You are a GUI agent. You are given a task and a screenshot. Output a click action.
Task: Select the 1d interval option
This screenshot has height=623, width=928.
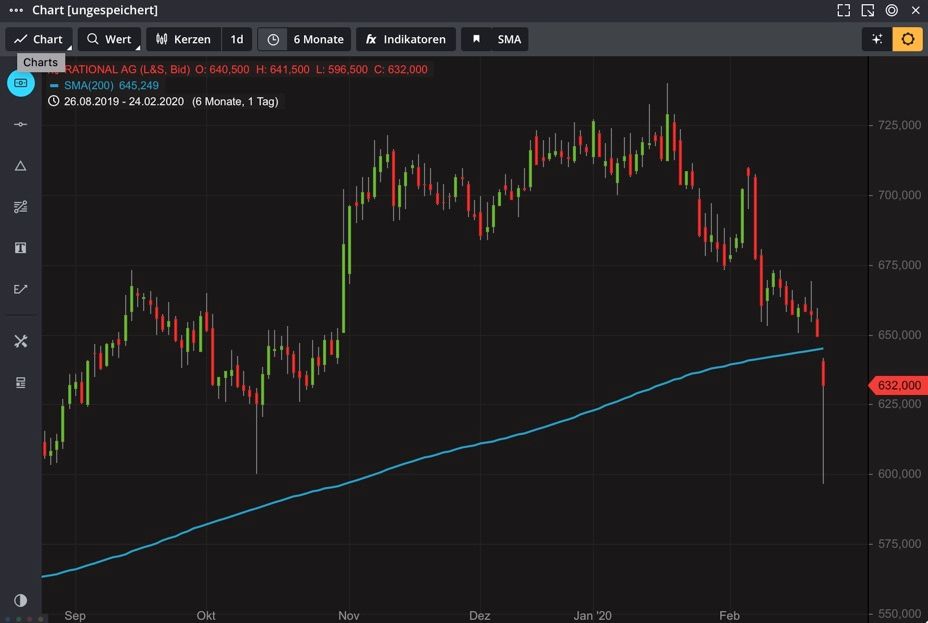click(237, 39)
